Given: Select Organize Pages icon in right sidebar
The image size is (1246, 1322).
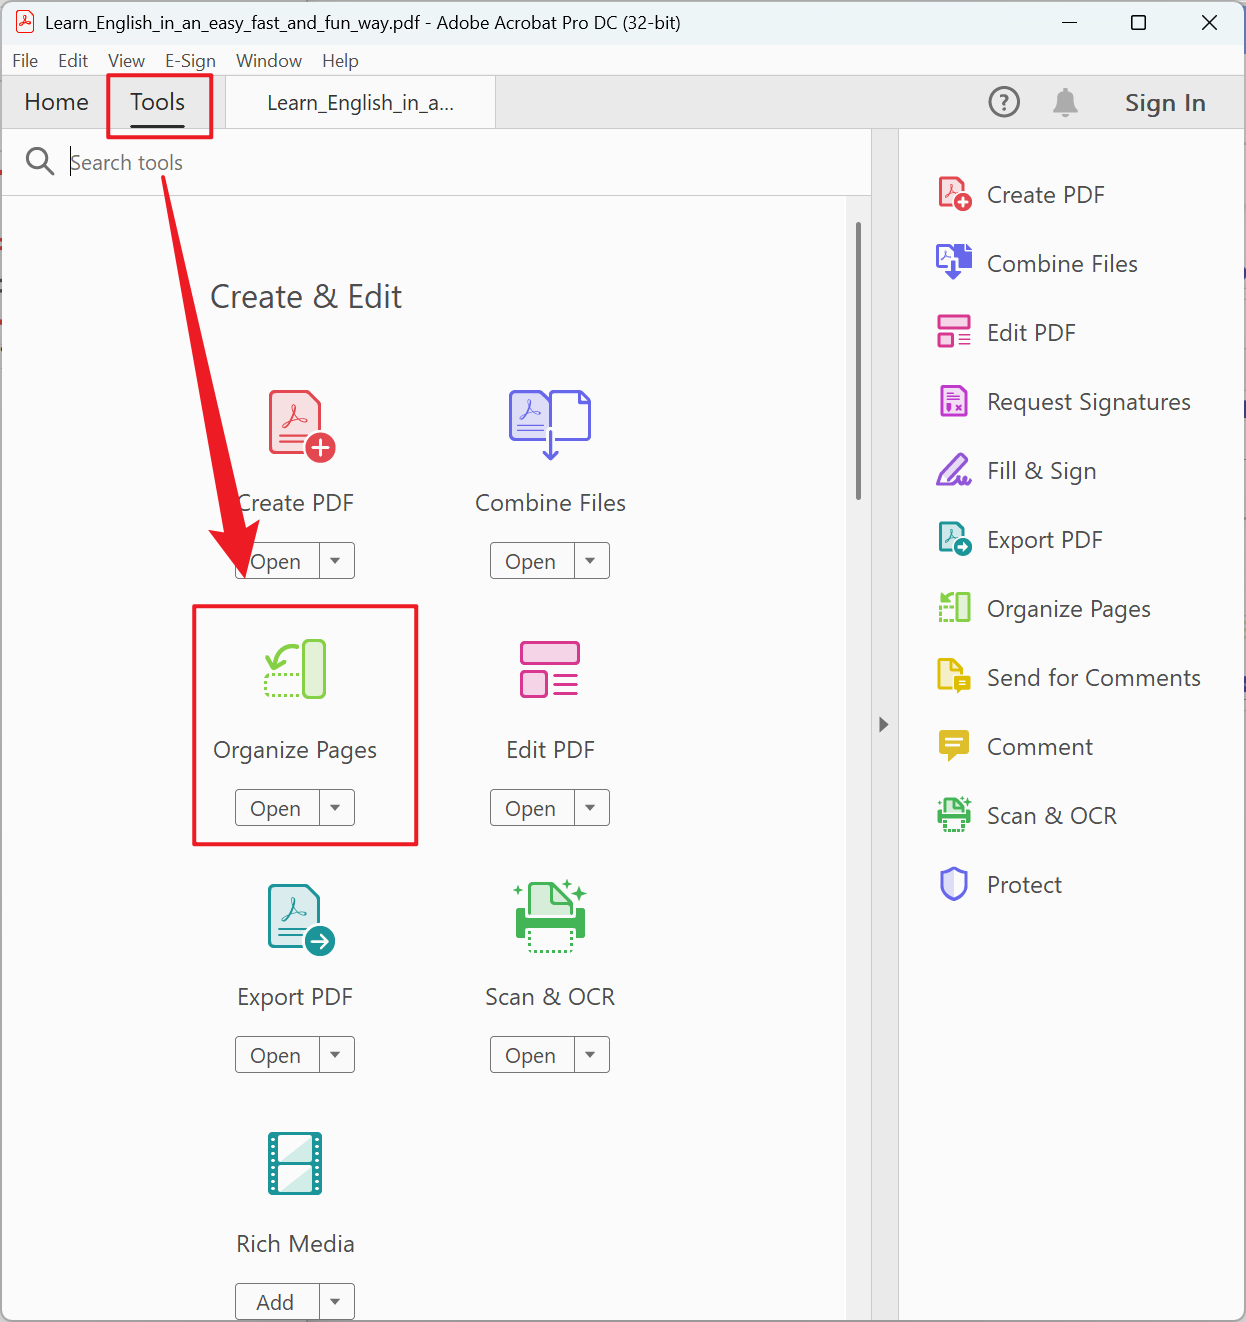Looking at the screenshot, I should 954,607.
